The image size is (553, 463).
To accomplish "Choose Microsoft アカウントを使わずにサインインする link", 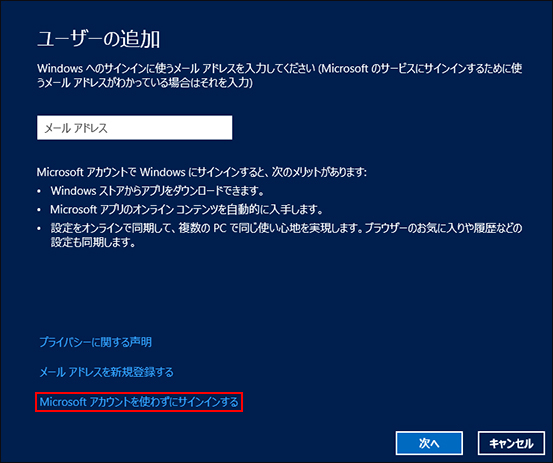I will point(139,402).
